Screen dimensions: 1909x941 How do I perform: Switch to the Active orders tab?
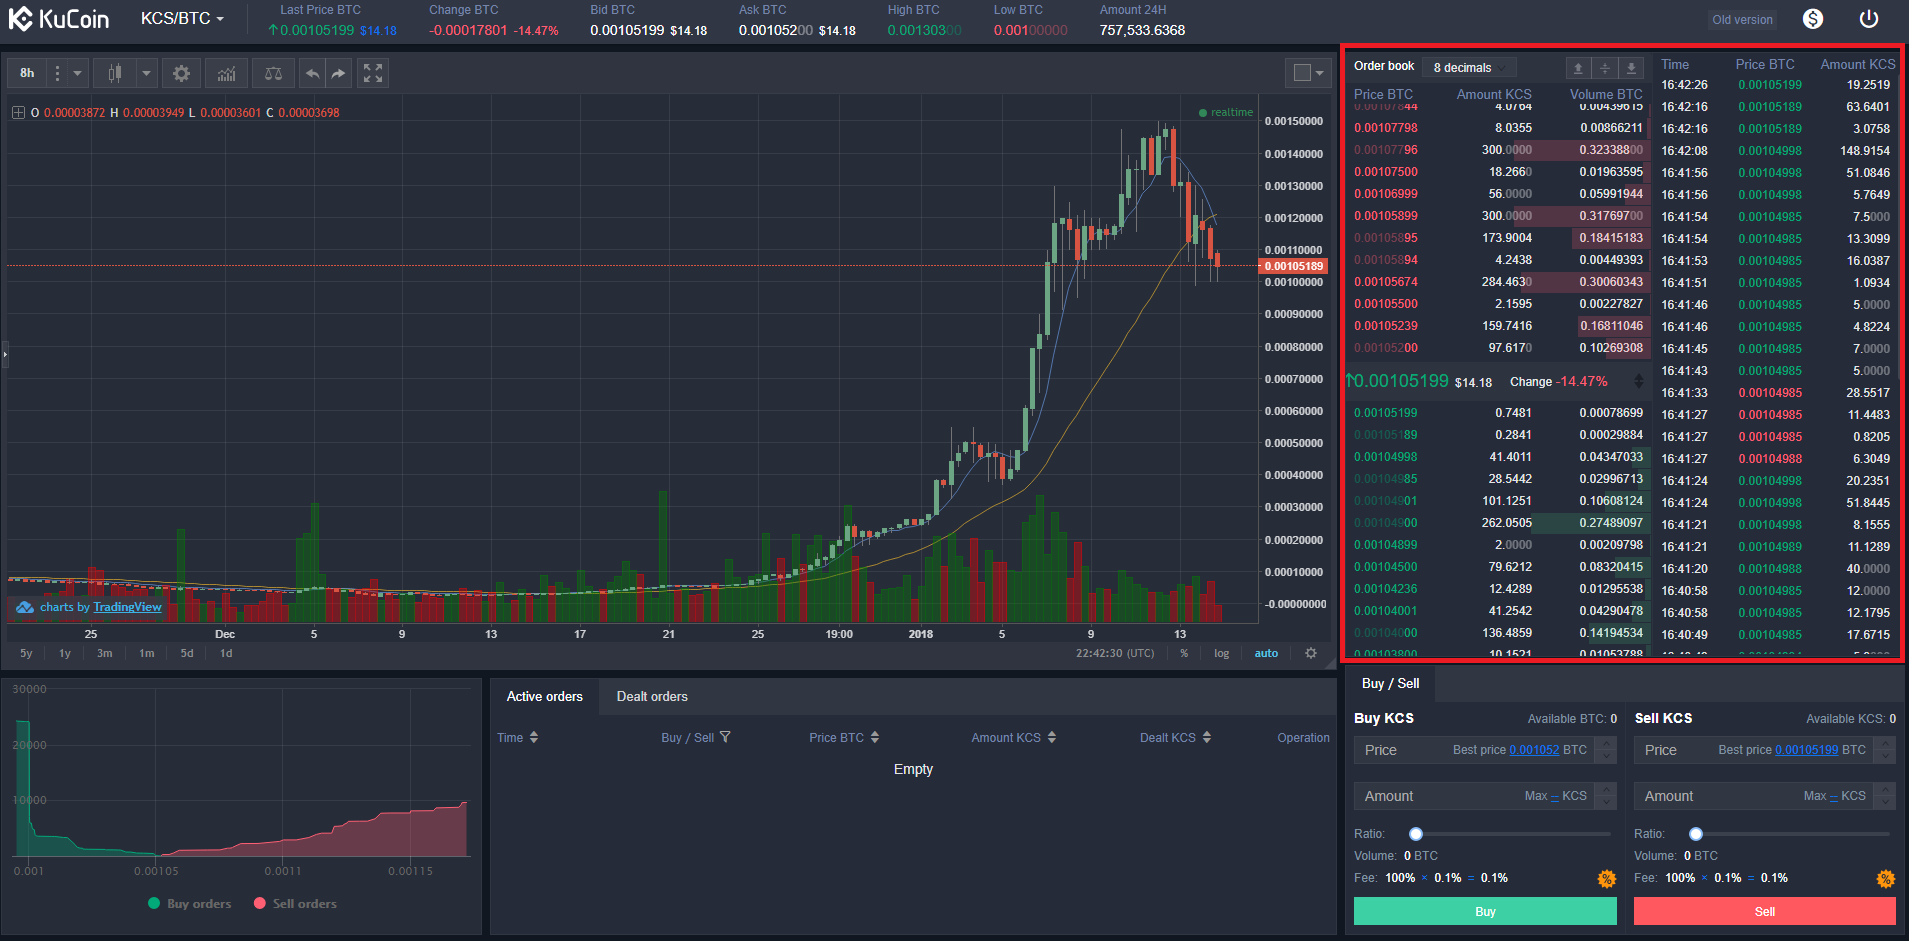point(544,696)
